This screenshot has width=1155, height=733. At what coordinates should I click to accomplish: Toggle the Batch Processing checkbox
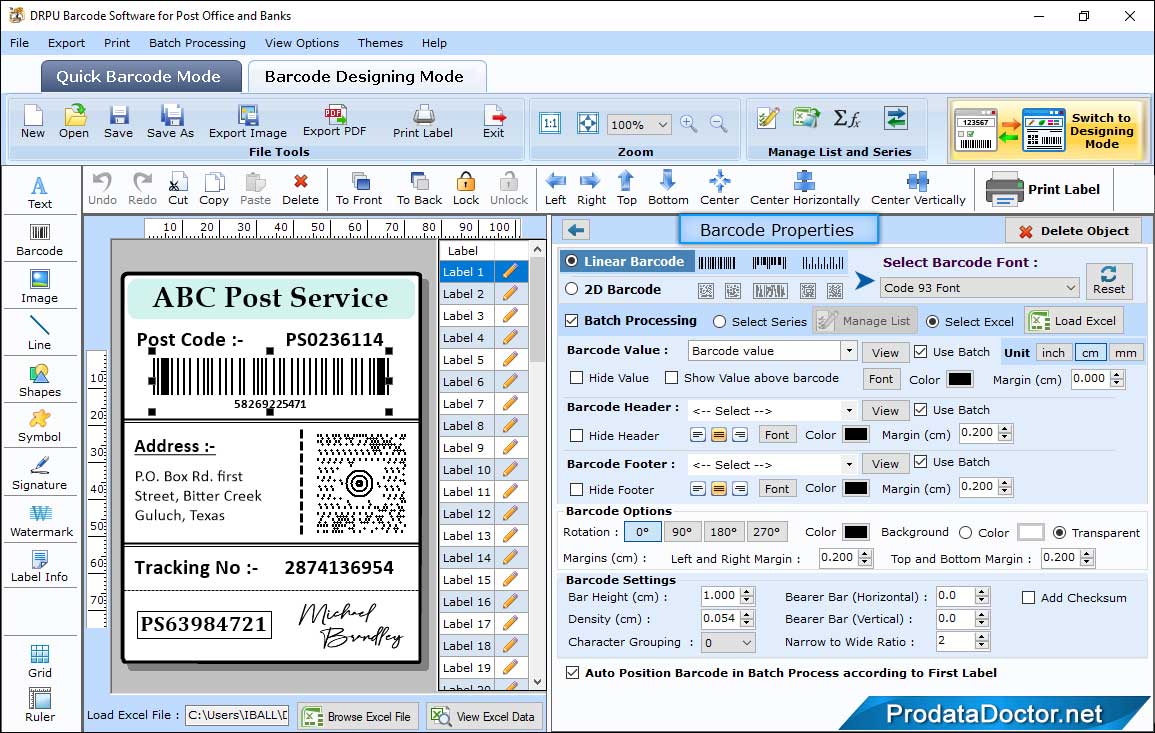click(572, 320)
